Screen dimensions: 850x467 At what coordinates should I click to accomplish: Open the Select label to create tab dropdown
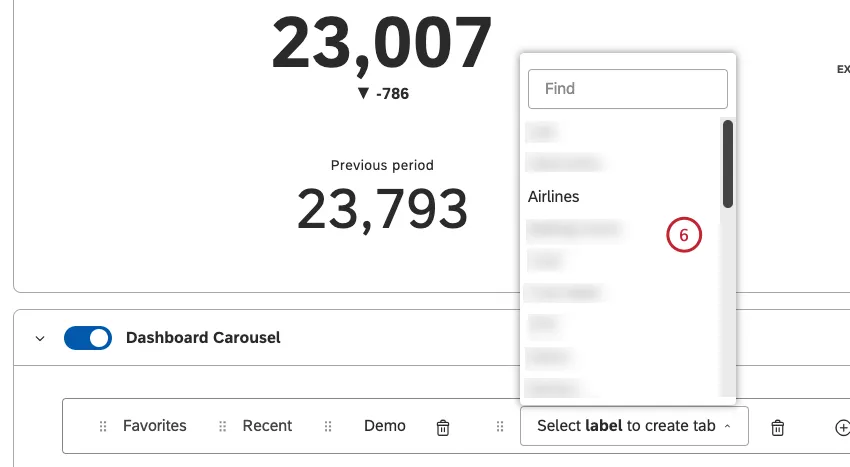634,426
